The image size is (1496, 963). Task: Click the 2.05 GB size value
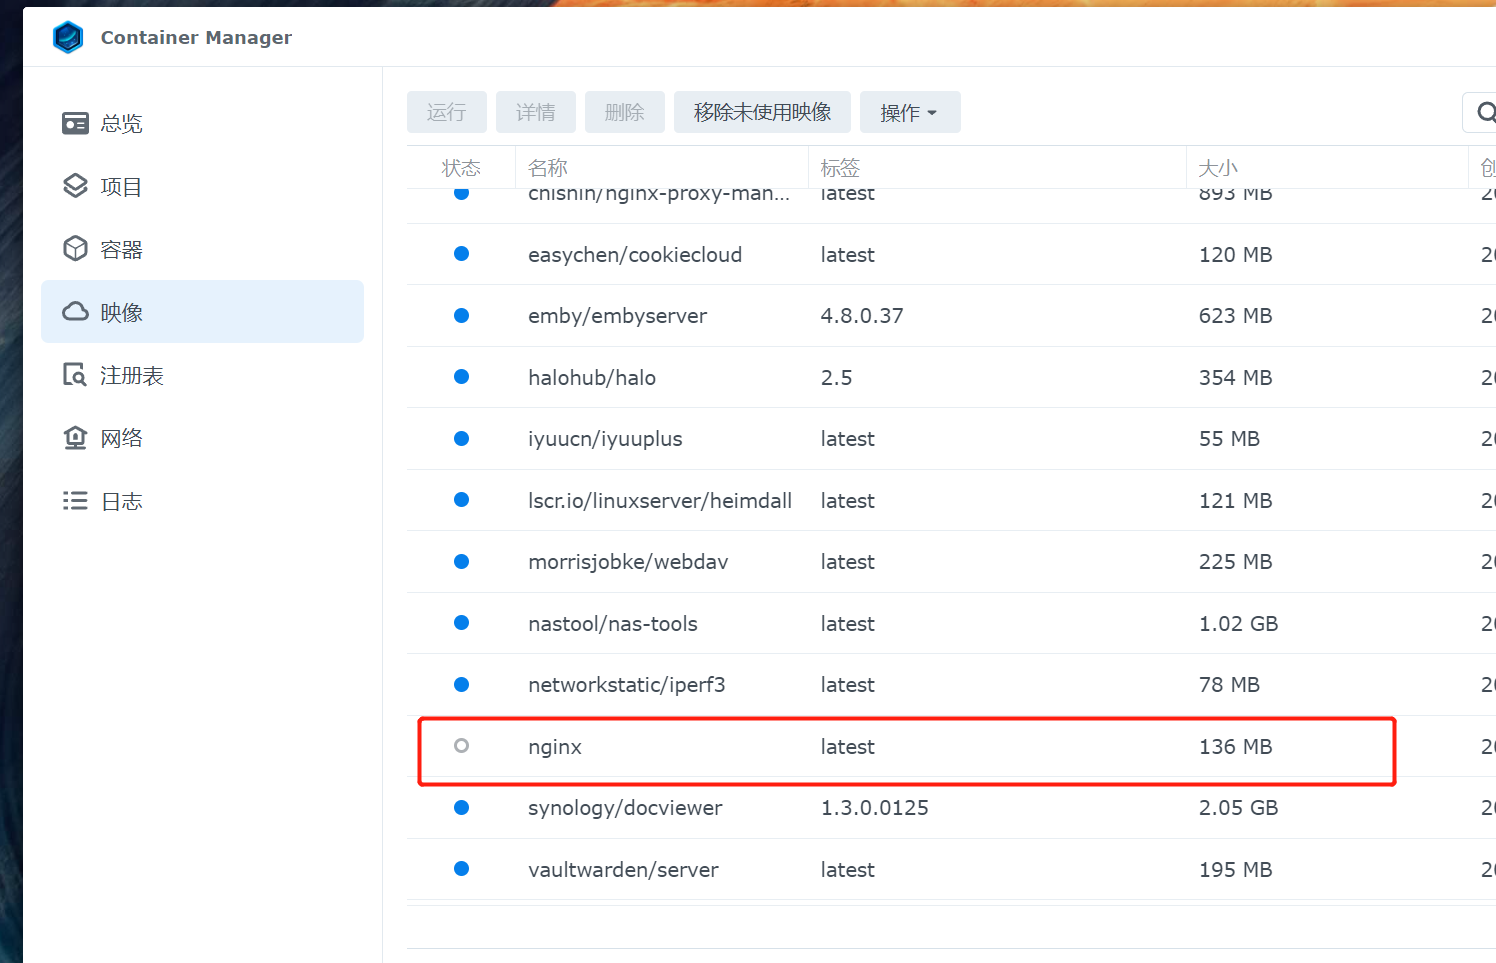[x=1239, y=808]
